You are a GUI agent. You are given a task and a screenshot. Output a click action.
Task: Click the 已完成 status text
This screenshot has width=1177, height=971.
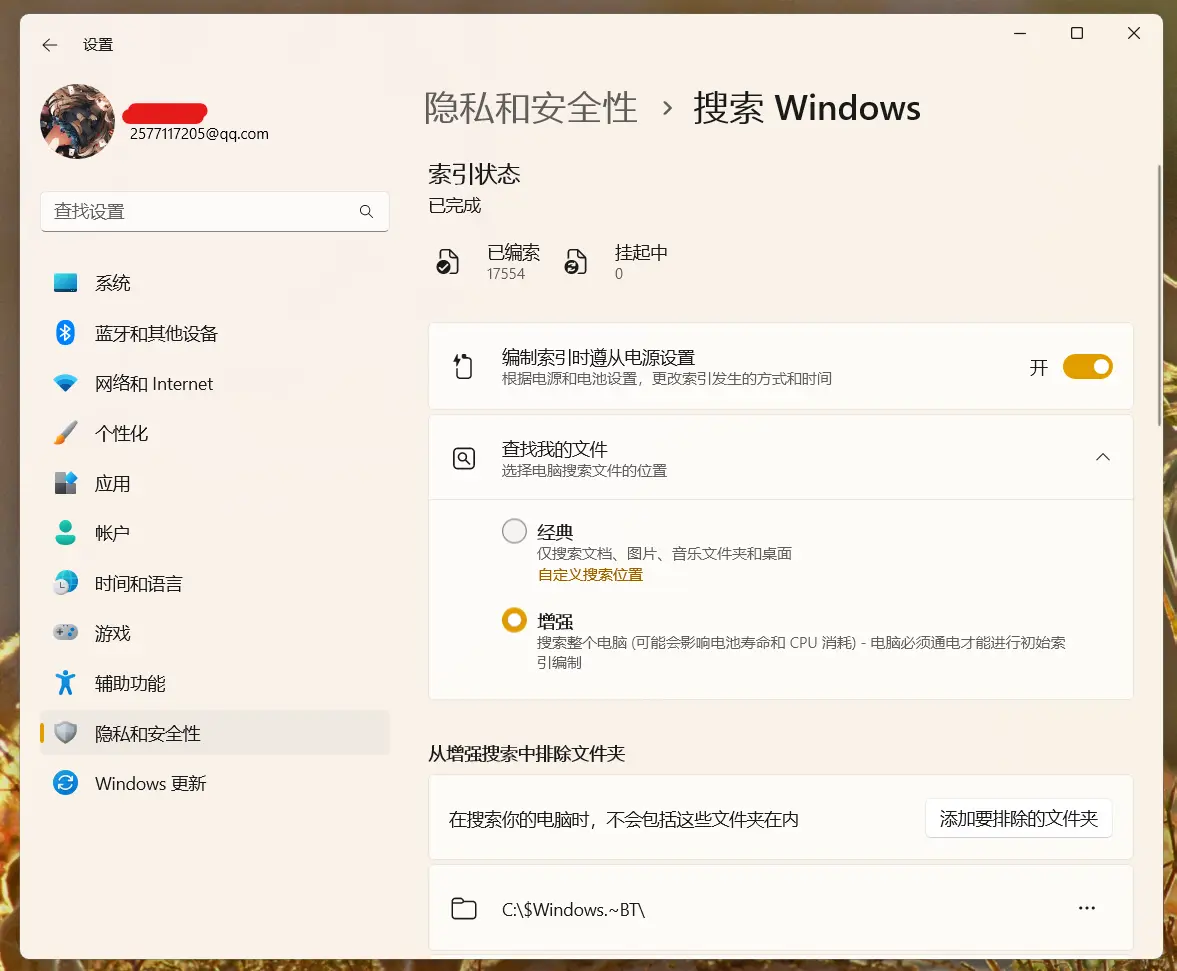pyautogui.click(x=454, y=206)
